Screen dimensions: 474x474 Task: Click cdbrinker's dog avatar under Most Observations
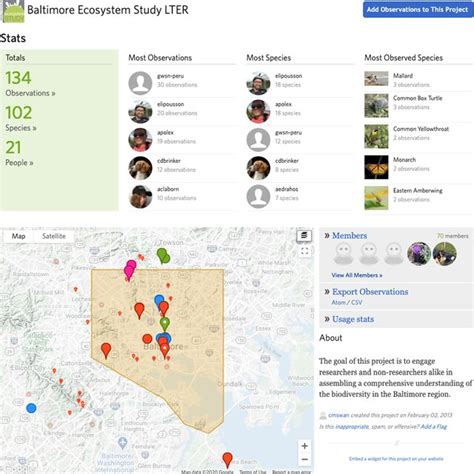[x=140, y=168]
